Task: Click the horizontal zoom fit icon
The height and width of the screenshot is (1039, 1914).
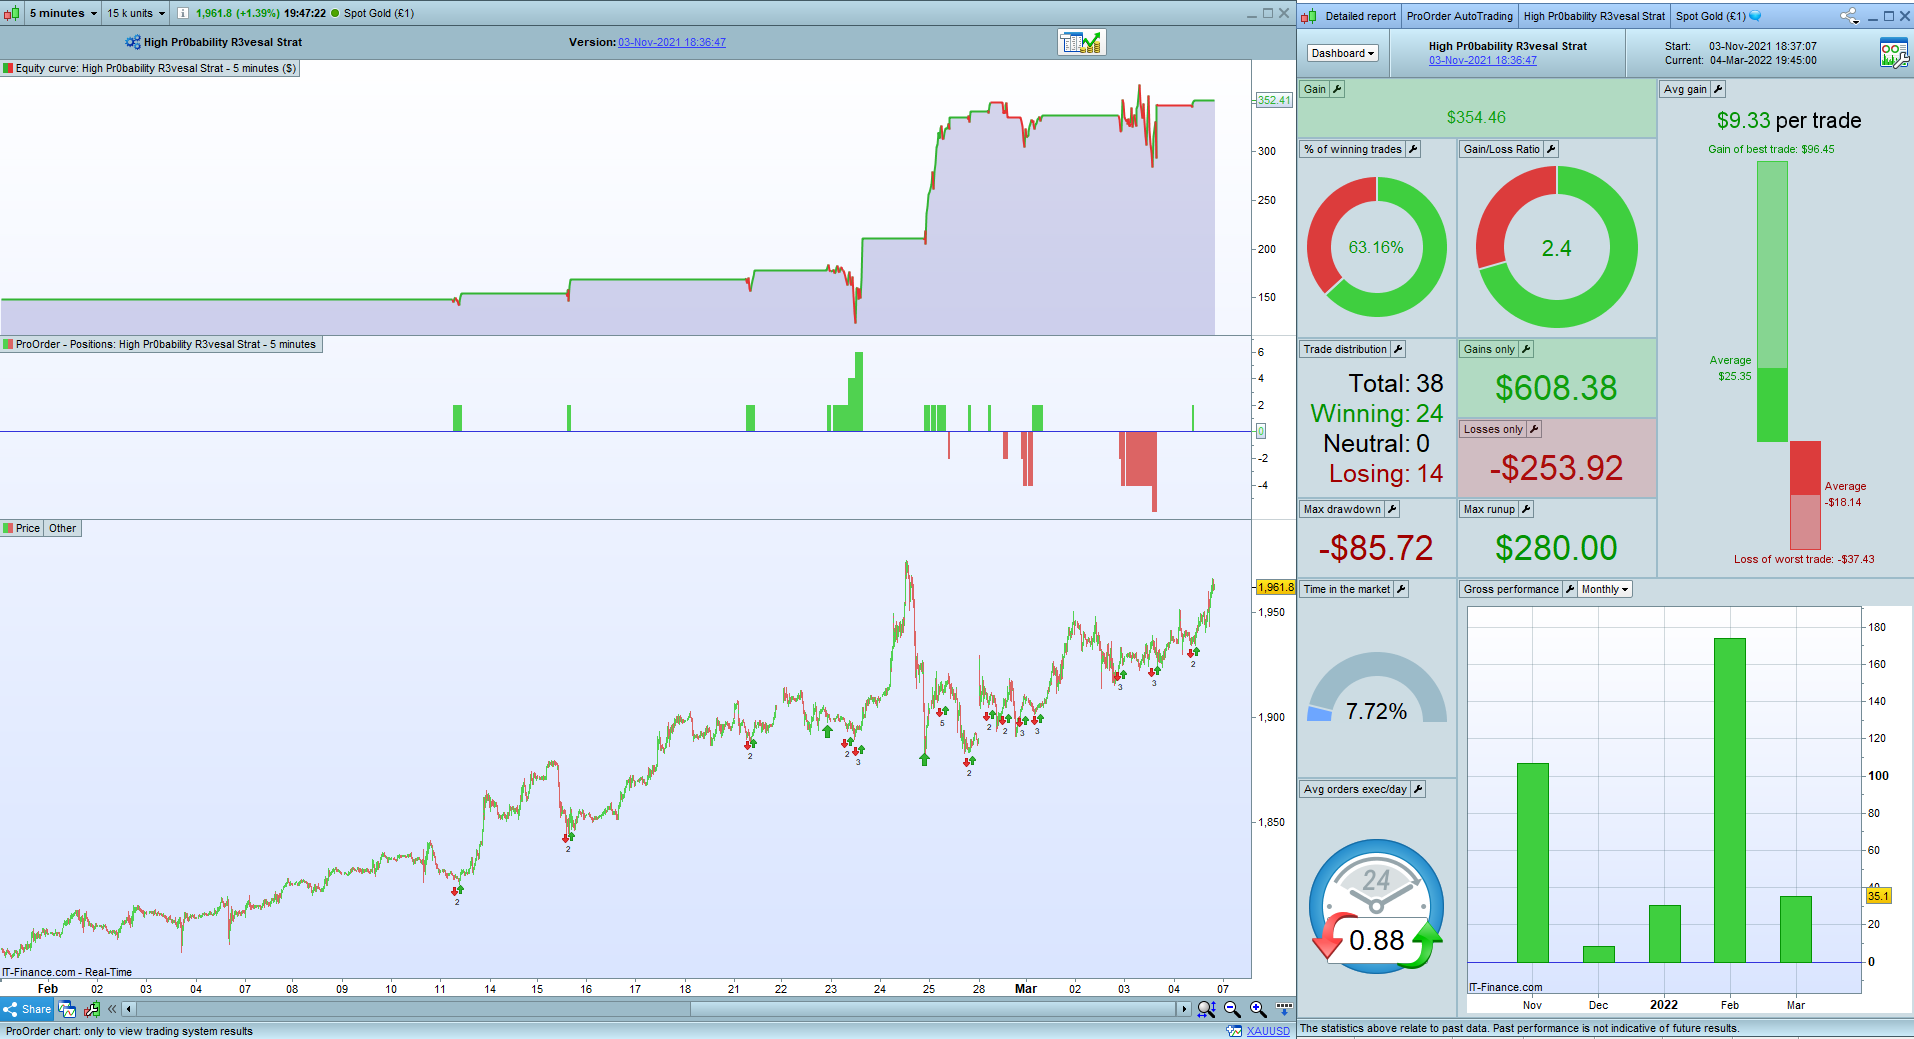Action: [1207, 1009]
